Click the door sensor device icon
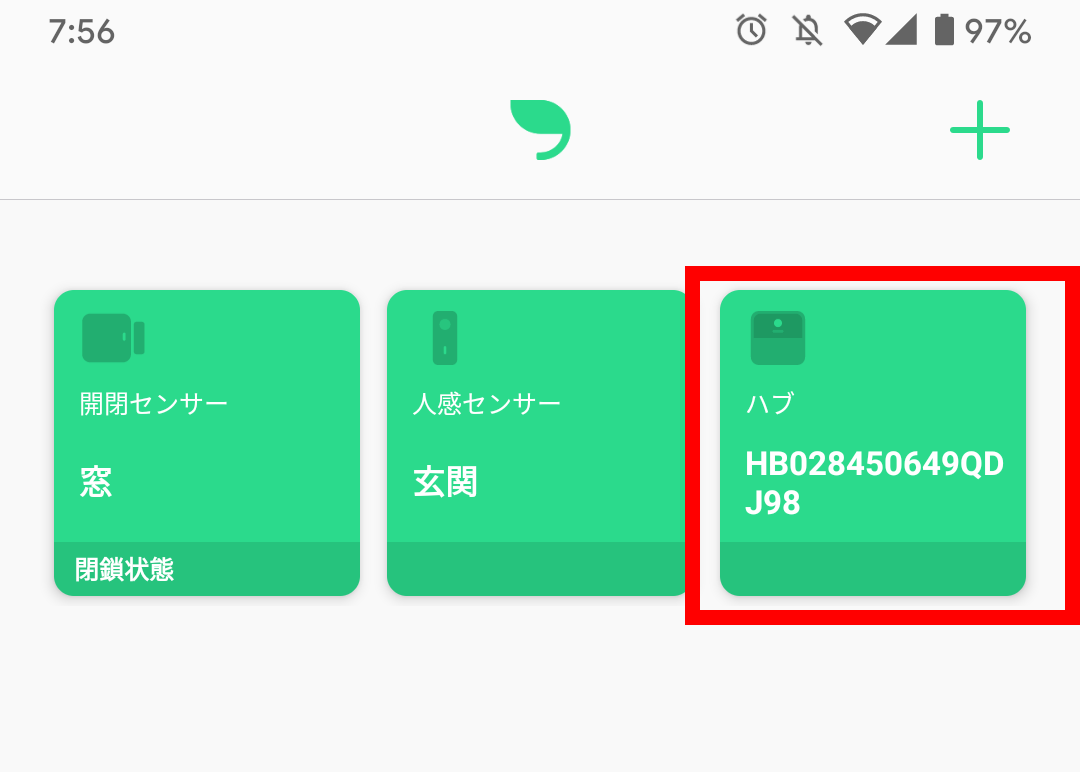This screenshot has height=772, width=1080. click(113, 337)
